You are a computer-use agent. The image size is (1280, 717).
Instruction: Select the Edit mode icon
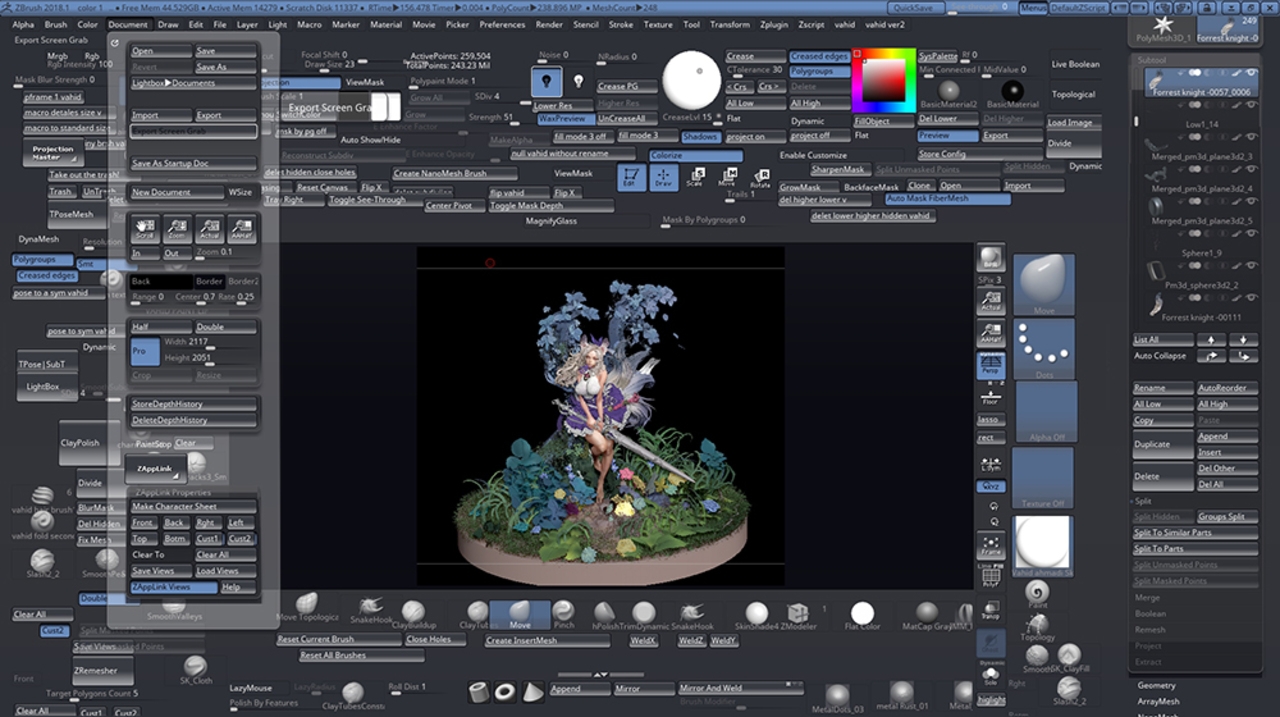(630, 178)
